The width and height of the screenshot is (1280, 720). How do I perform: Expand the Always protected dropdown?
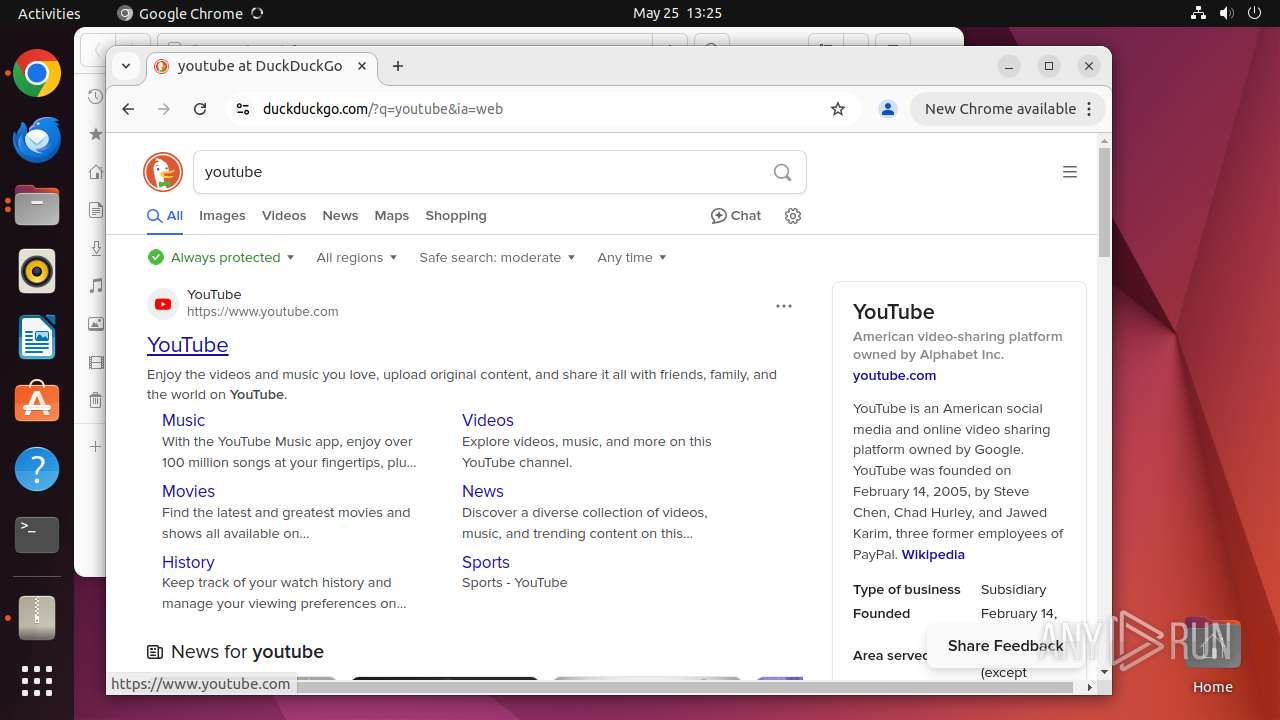(x=221, y=258)
